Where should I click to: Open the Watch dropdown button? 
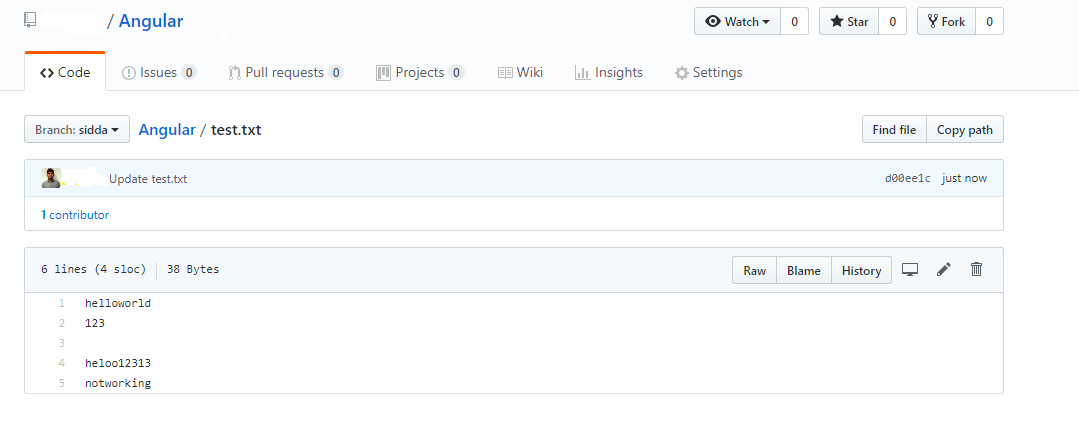[737, 22]
